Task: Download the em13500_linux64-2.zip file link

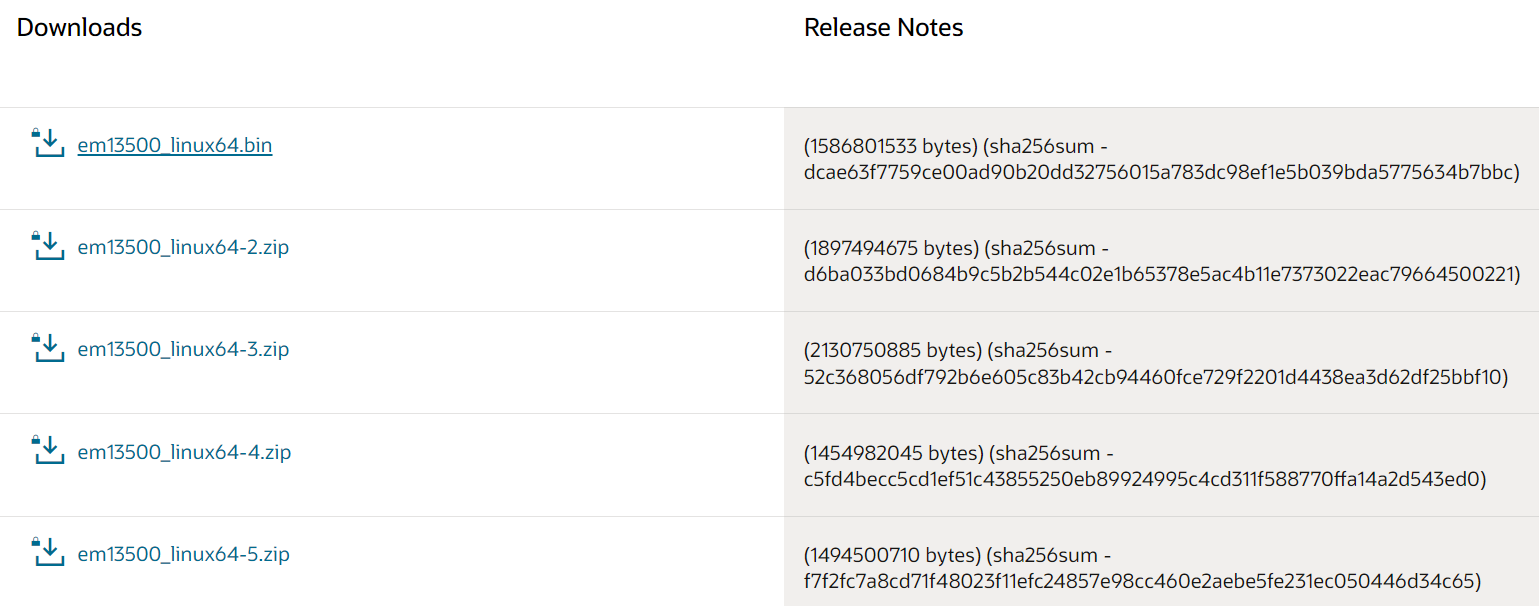Action: (x=183, y=248)
